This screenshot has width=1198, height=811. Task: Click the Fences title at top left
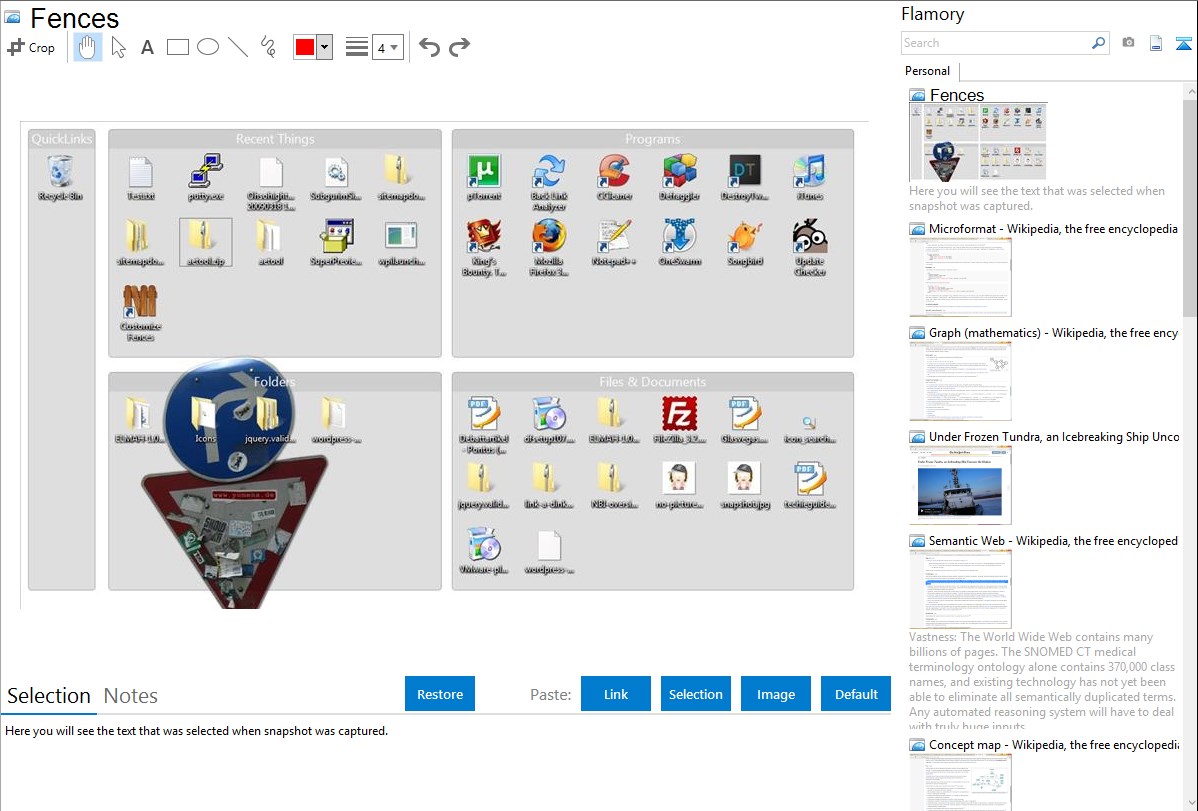(x=74, y=18)
